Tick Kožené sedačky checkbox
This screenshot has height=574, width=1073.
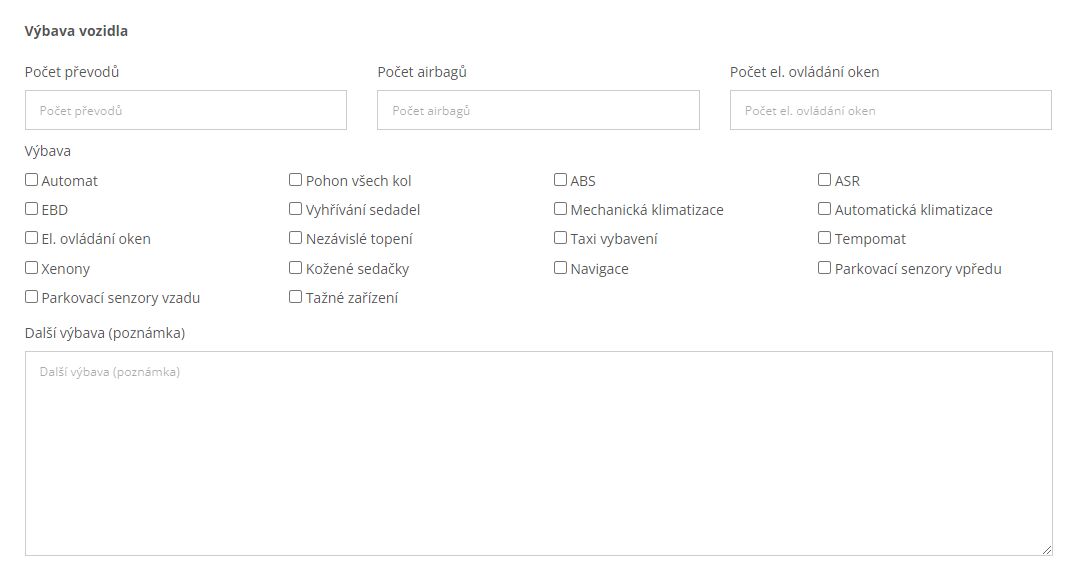tap(296, 268)
